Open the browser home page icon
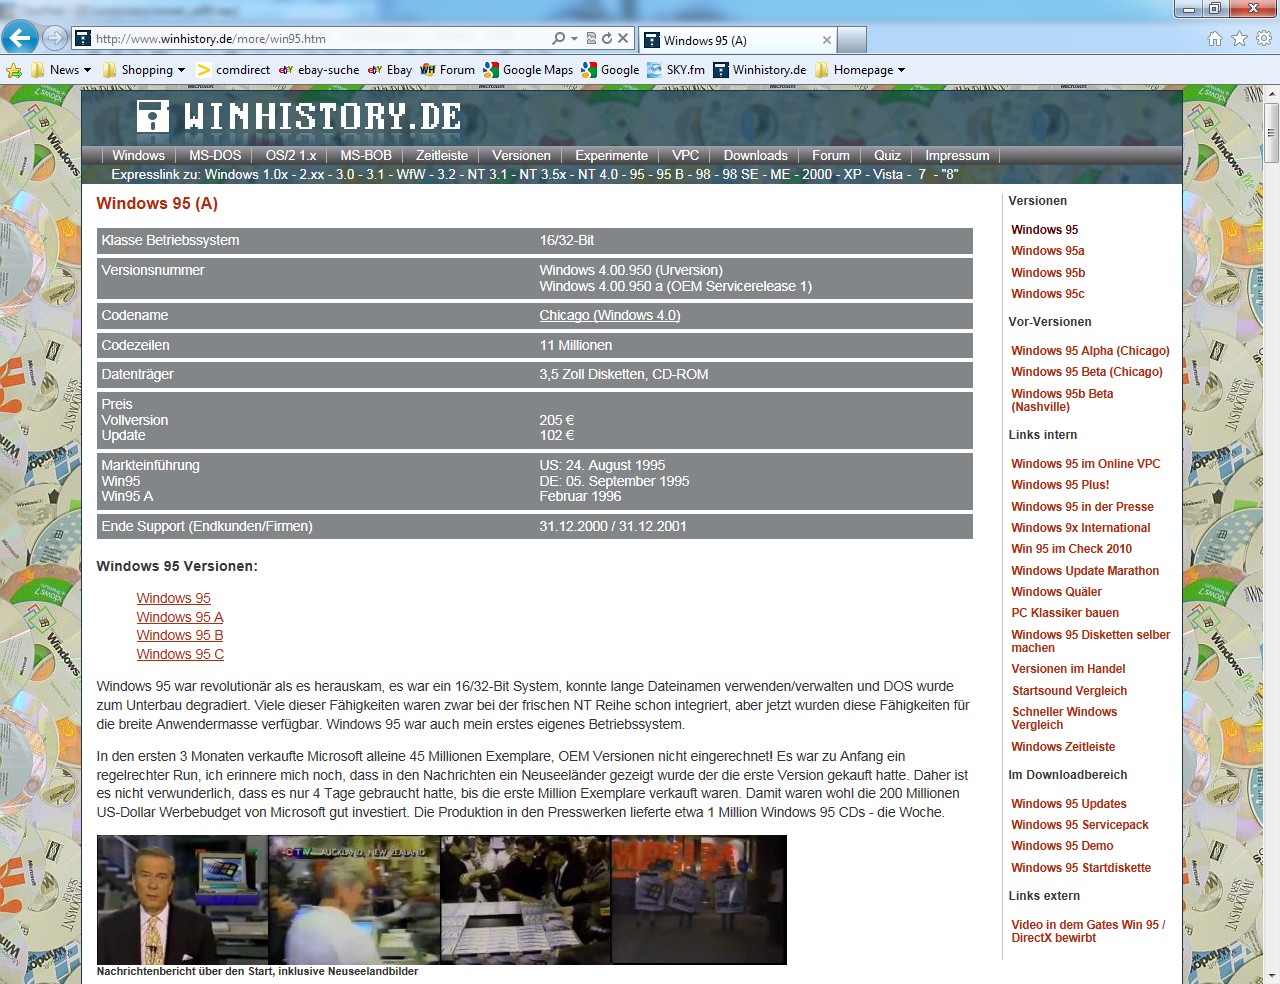Image resolution: width=1280 pixels, height=984 pixels. [1215, 38]
